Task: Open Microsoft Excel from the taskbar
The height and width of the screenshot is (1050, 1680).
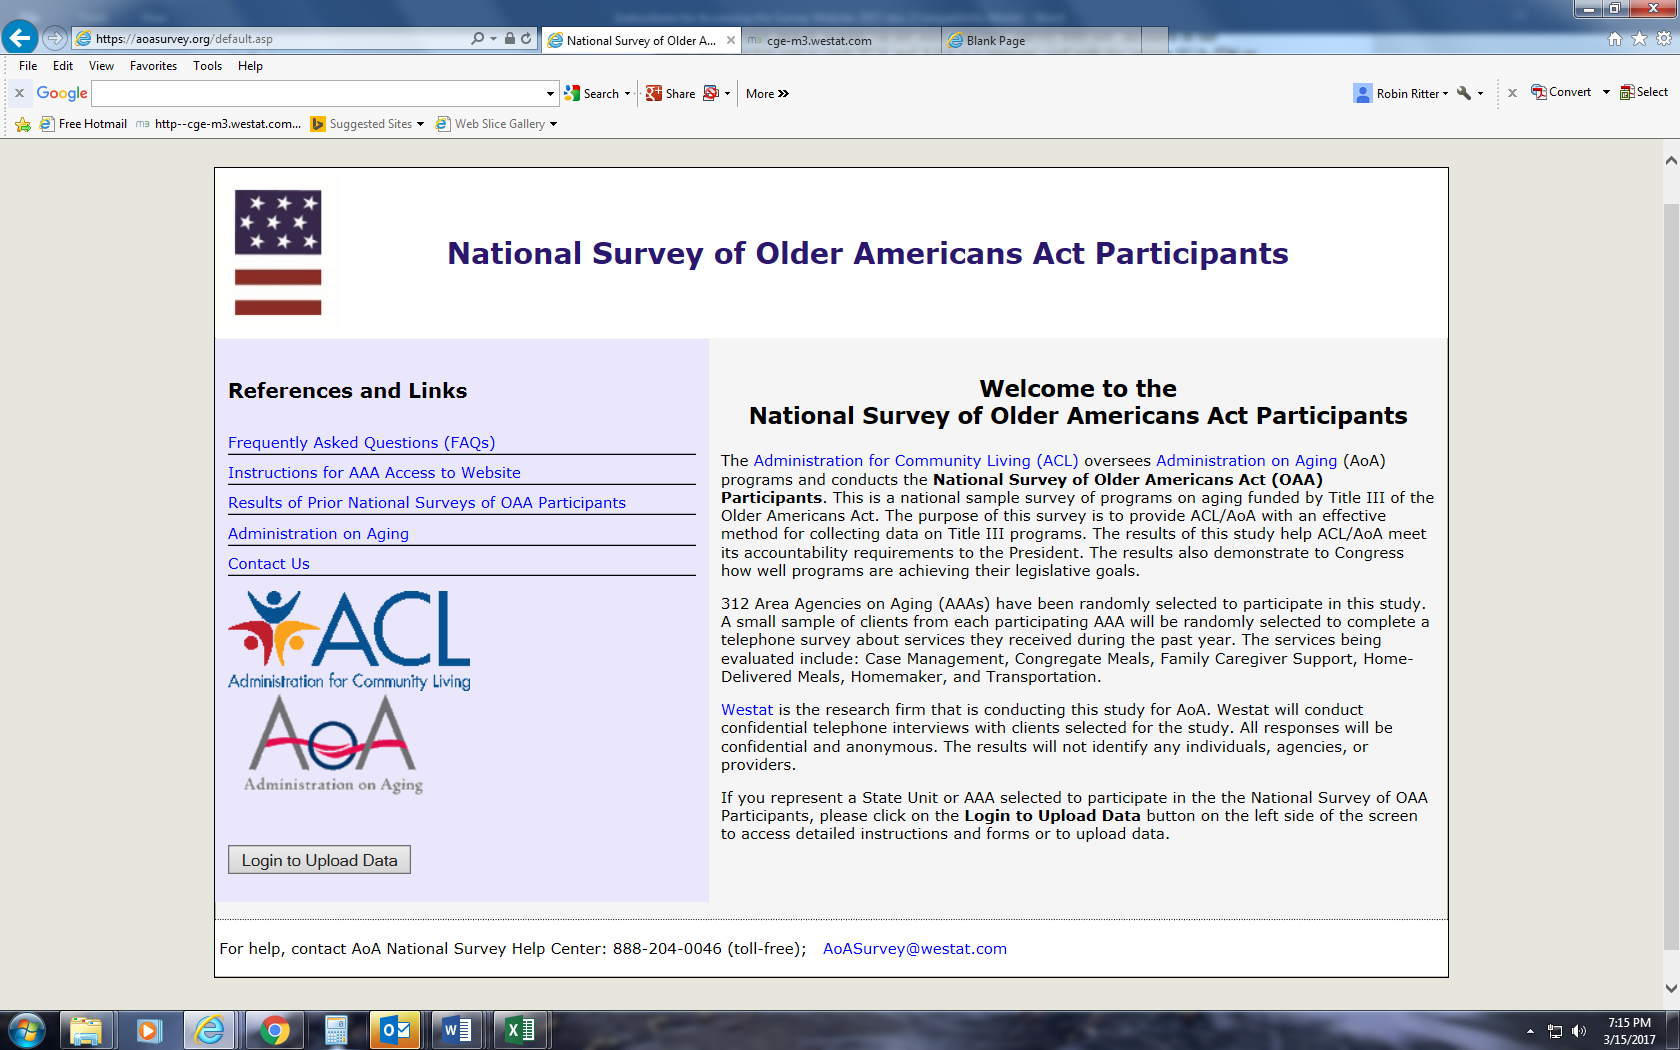Action: pyautogui.click(x=520, y=1030)
